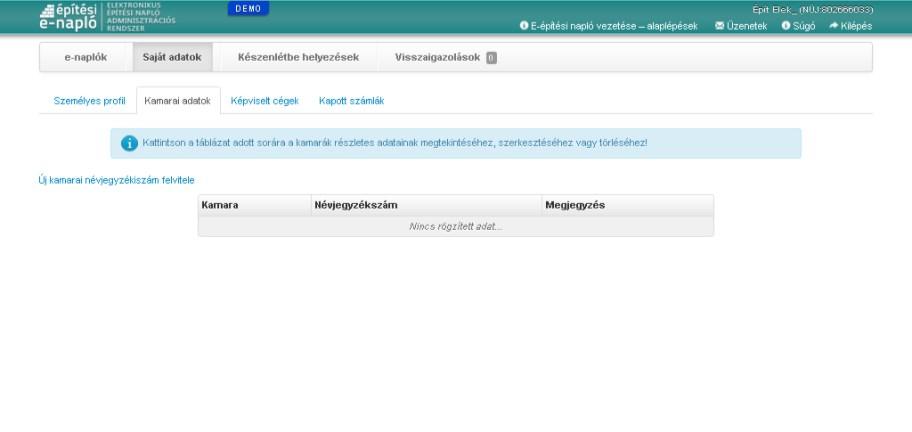Switch to the e-naplók main tab
912x432 pixels.
click(86, 58)
